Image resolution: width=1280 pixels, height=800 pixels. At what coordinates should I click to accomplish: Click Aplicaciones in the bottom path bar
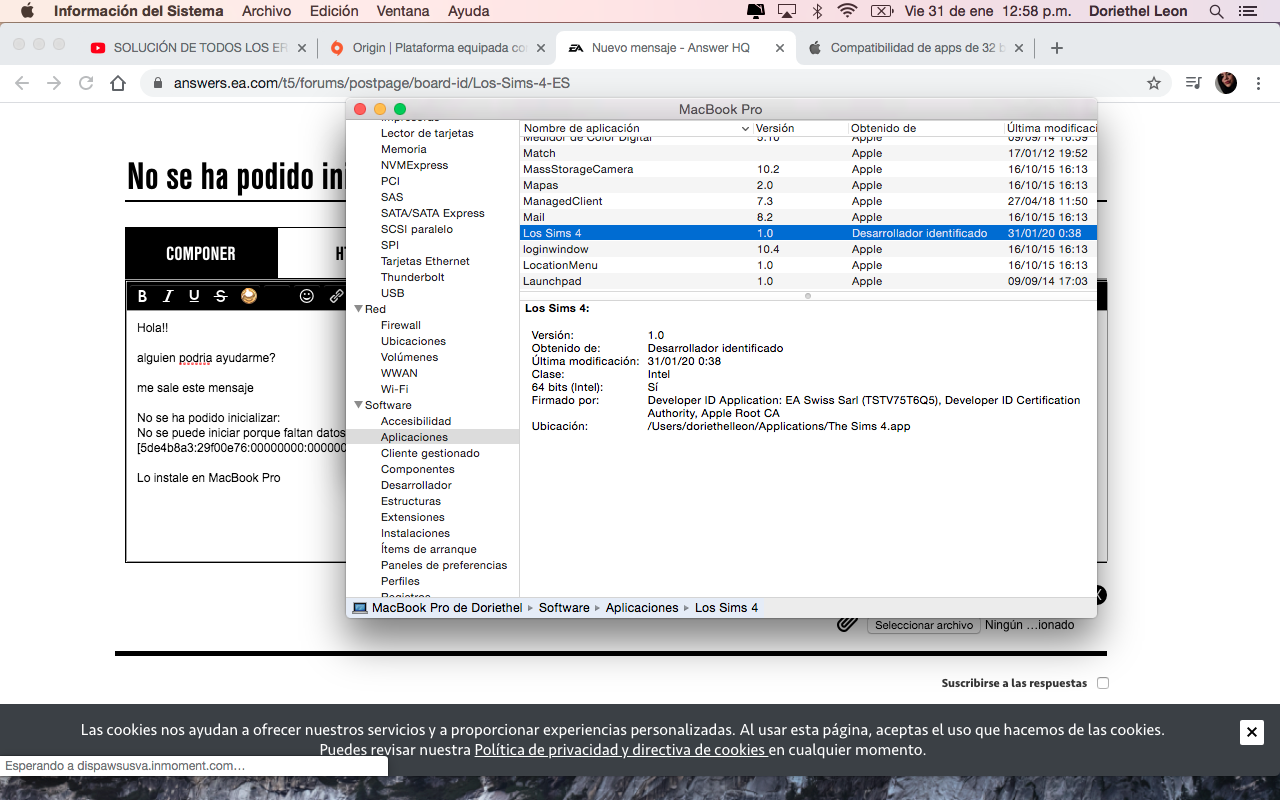[642, 608]
